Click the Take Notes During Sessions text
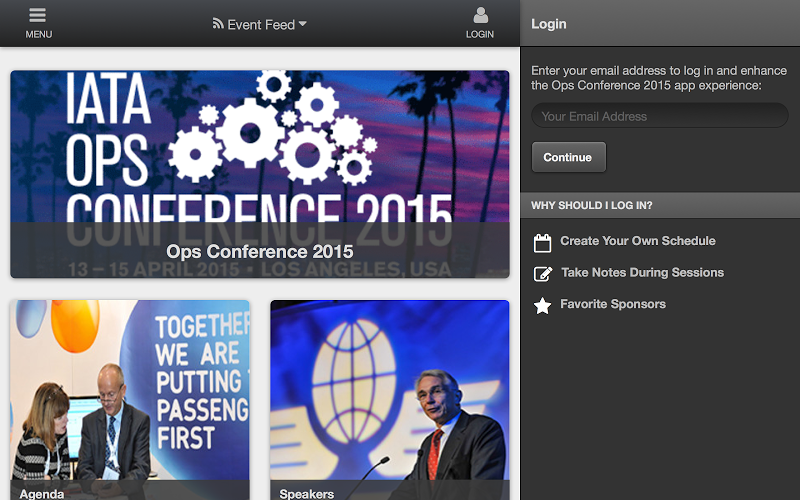Viewport: 800px width, 500px height. click(x=642, y=272)
